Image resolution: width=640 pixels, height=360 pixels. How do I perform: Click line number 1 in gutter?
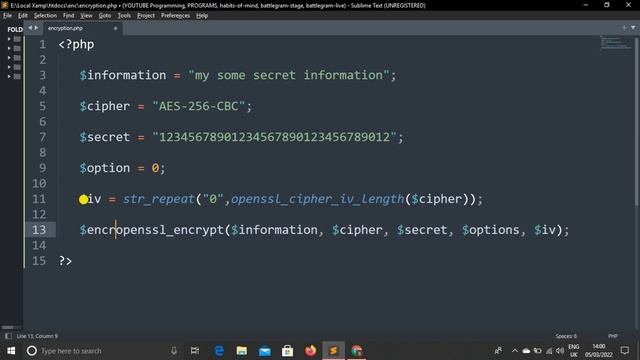pos(42,44)
